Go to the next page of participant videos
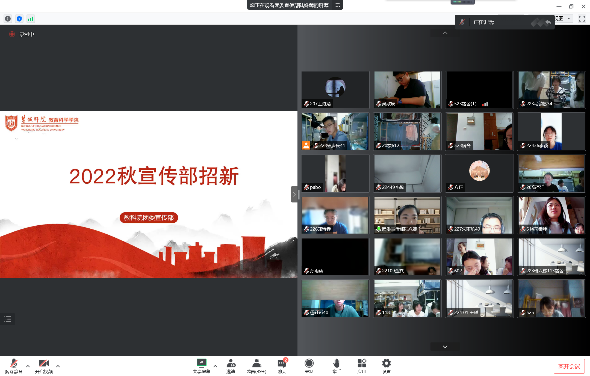The width and height of the screenshot is (590, 376). pos(445,347)
